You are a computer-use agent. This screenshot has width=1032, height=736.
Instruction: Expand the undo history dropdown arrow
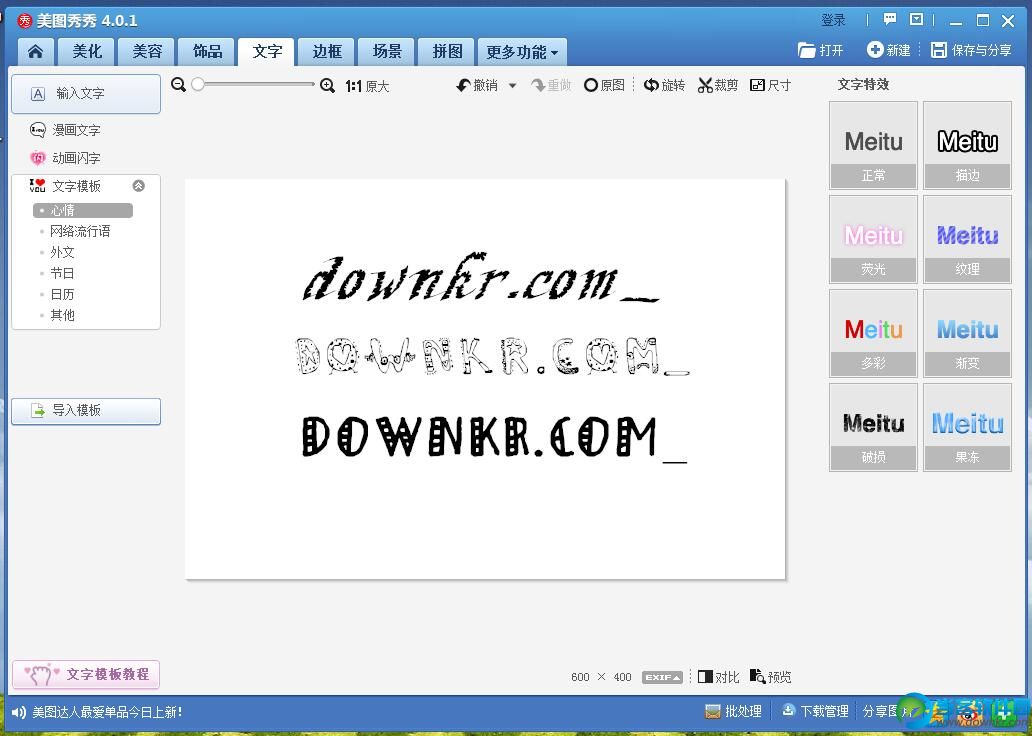point(513,86)
